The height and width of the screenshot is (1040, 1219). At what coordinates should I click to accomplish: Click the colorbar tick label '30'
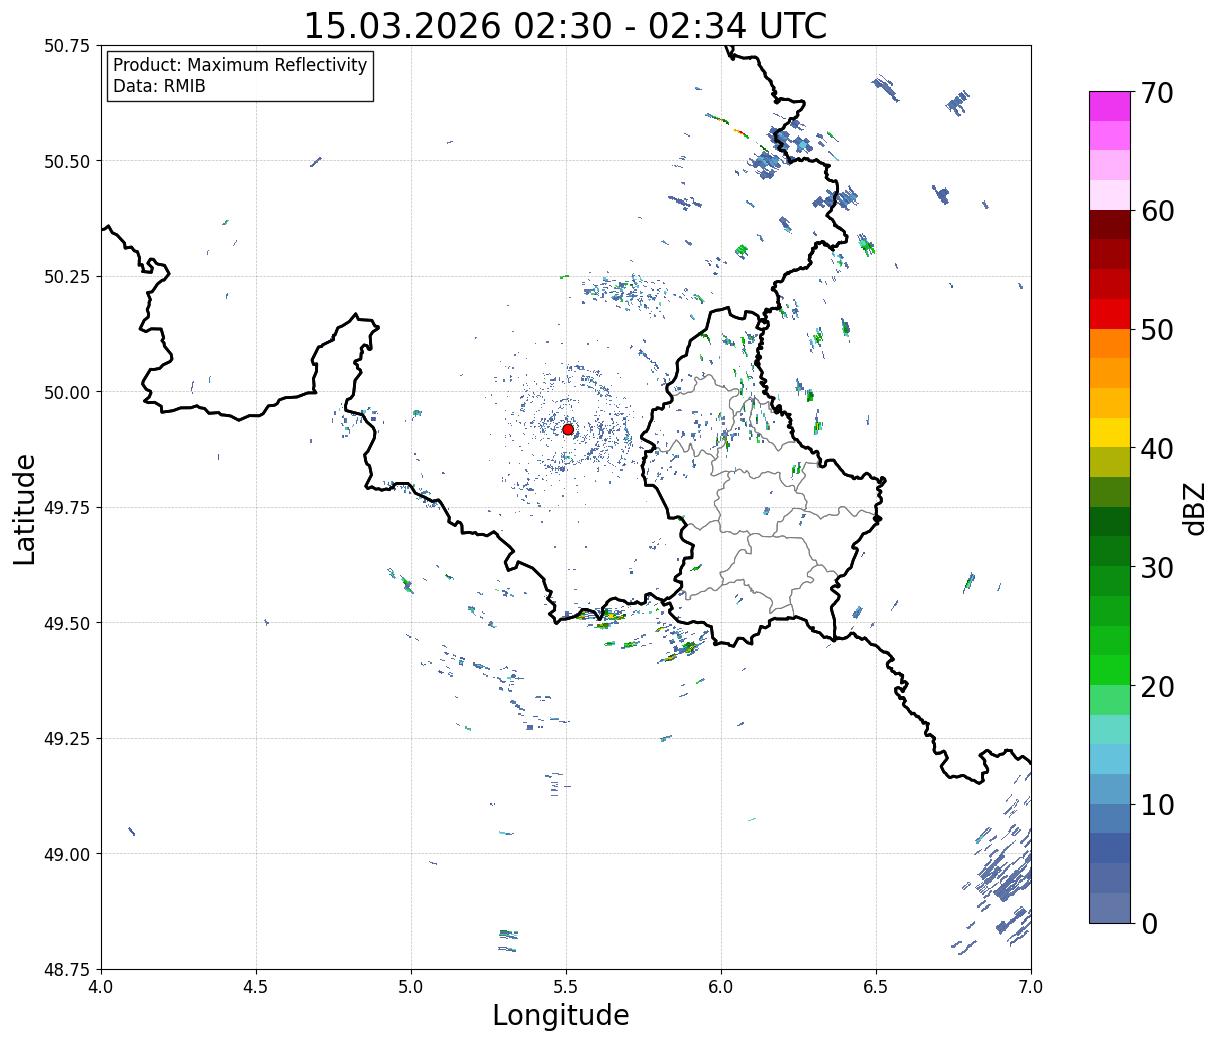coord(1157,567)
